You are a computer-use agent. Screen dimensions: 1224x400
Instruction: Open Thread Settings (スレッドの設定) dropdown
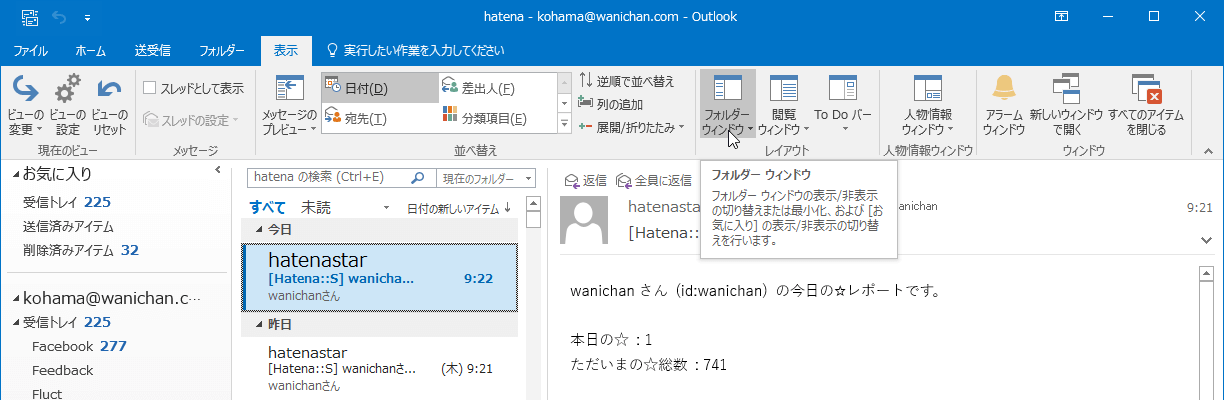pyautogui.click(x=192, y=120)
